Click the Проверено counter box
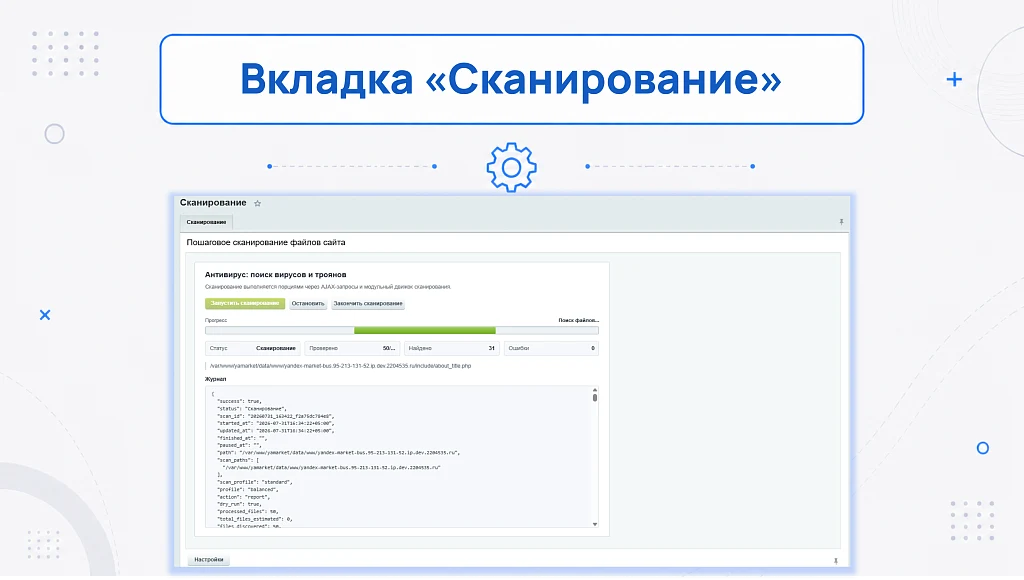Screen dimensions: 1024x580 click(x=352, y=348)
